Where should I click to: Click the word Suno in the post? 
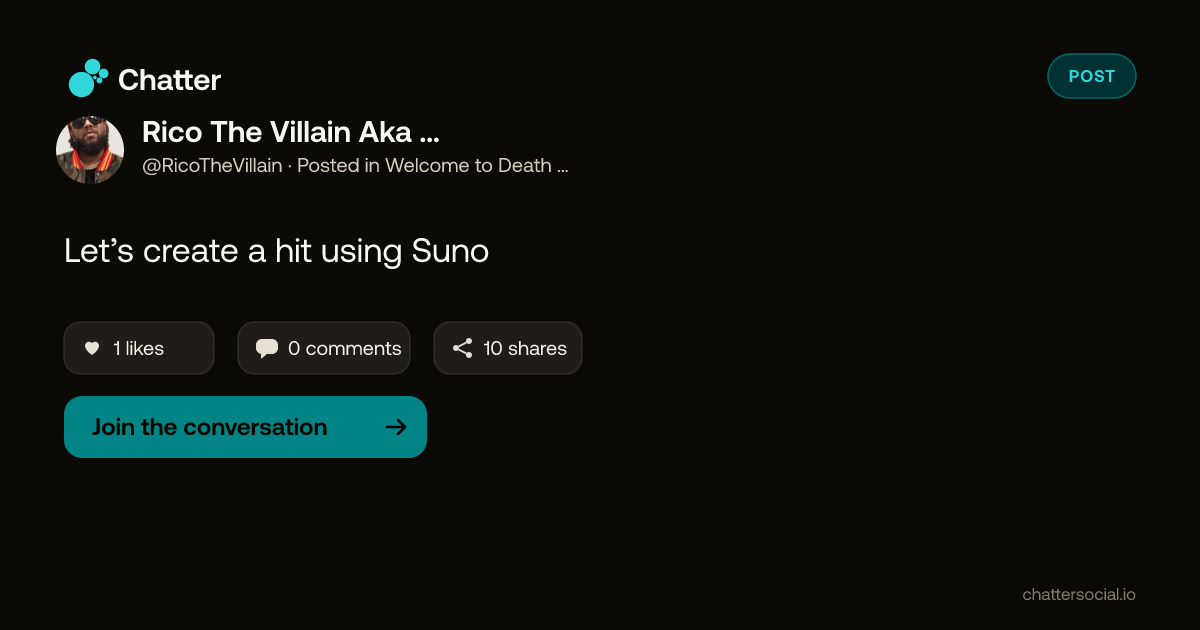click(450, 250)
